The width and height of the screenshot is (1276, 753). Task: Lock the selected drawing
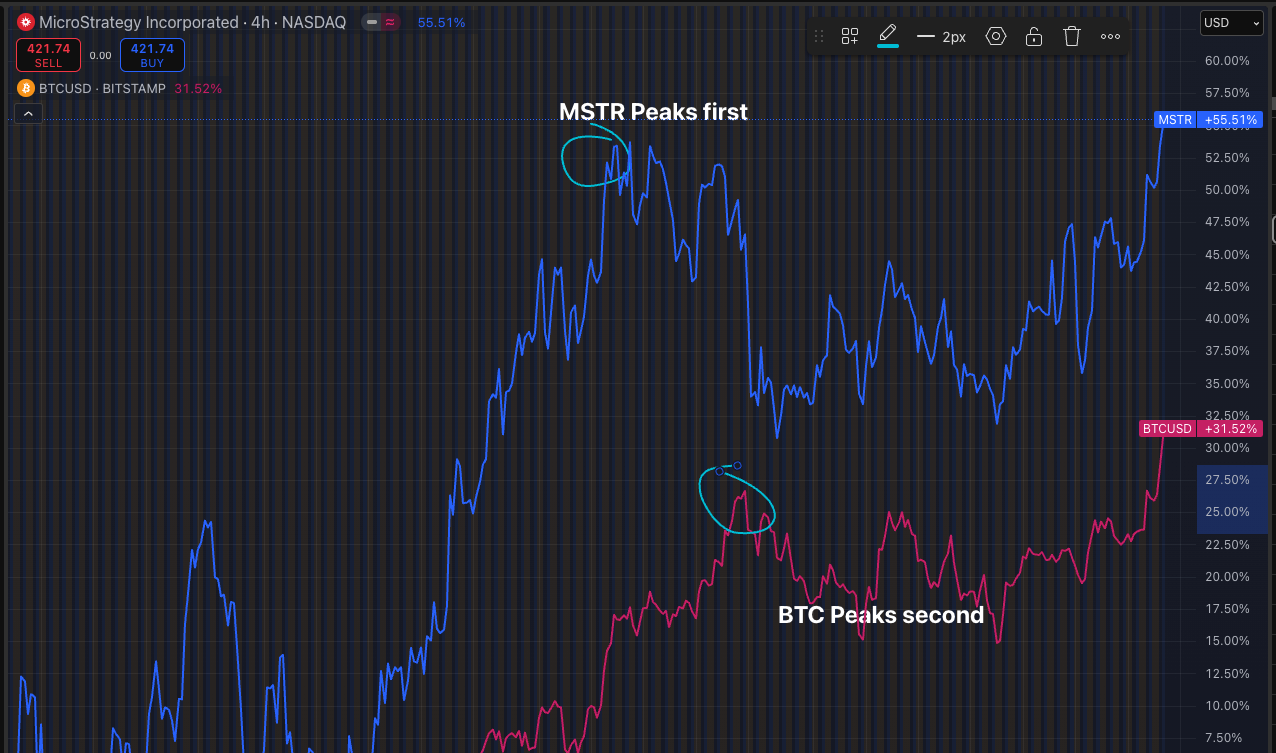(x=1034, y=37)
